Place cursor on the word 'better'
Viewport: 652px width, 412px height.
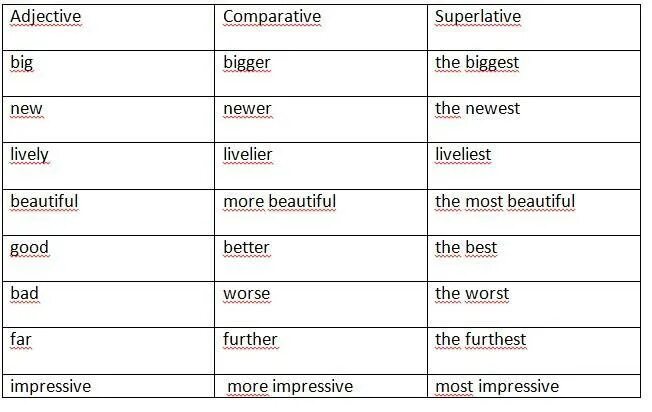click(248, 247)
